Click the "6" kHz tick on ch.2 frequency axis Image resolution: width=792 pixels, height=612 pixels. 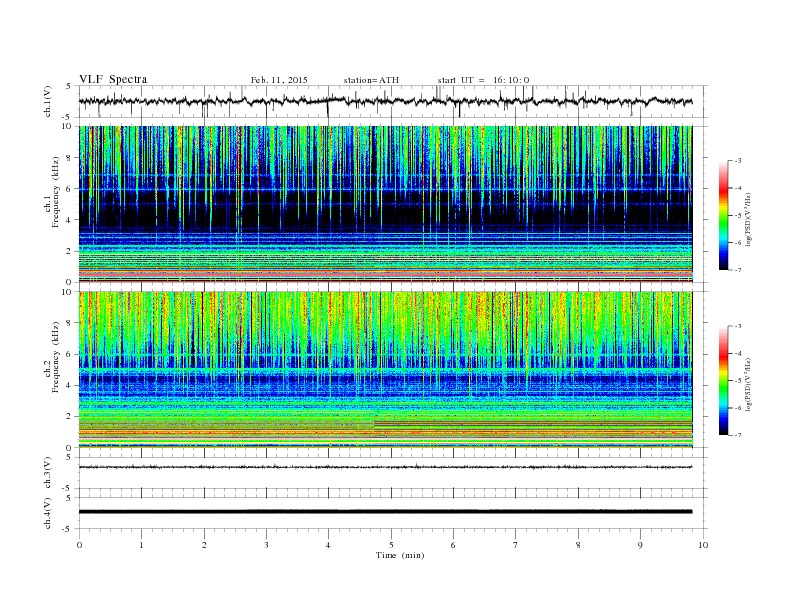coord(69,354)
